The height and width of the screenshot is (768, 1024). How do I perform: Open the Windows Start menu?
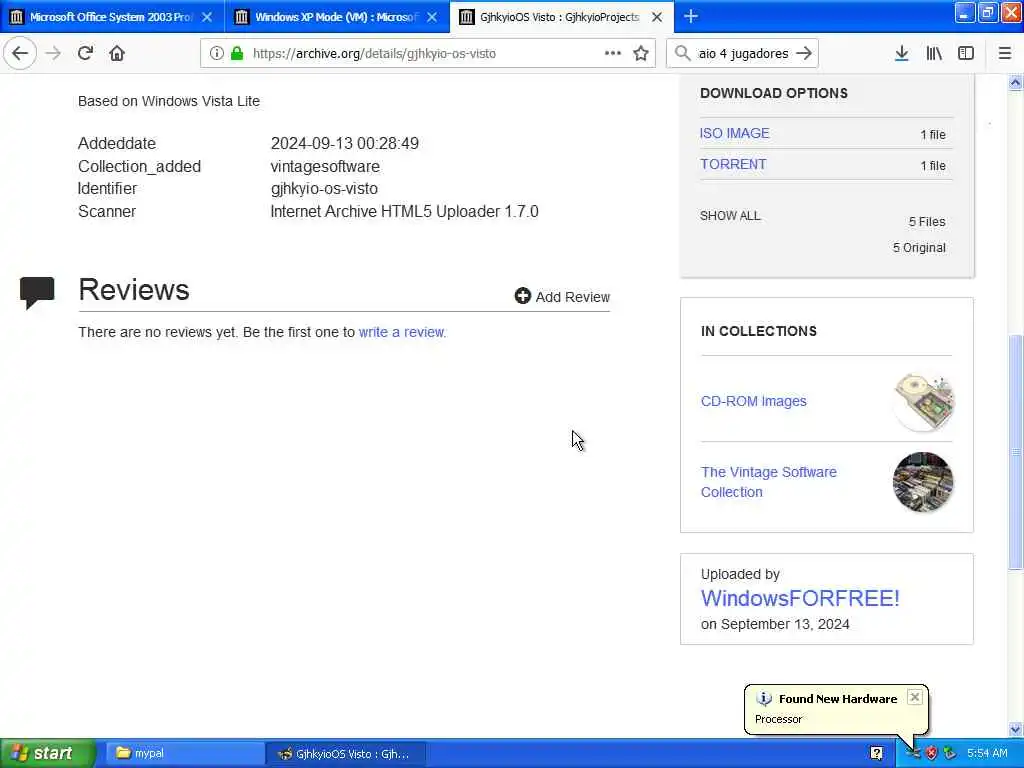point(47,753)
